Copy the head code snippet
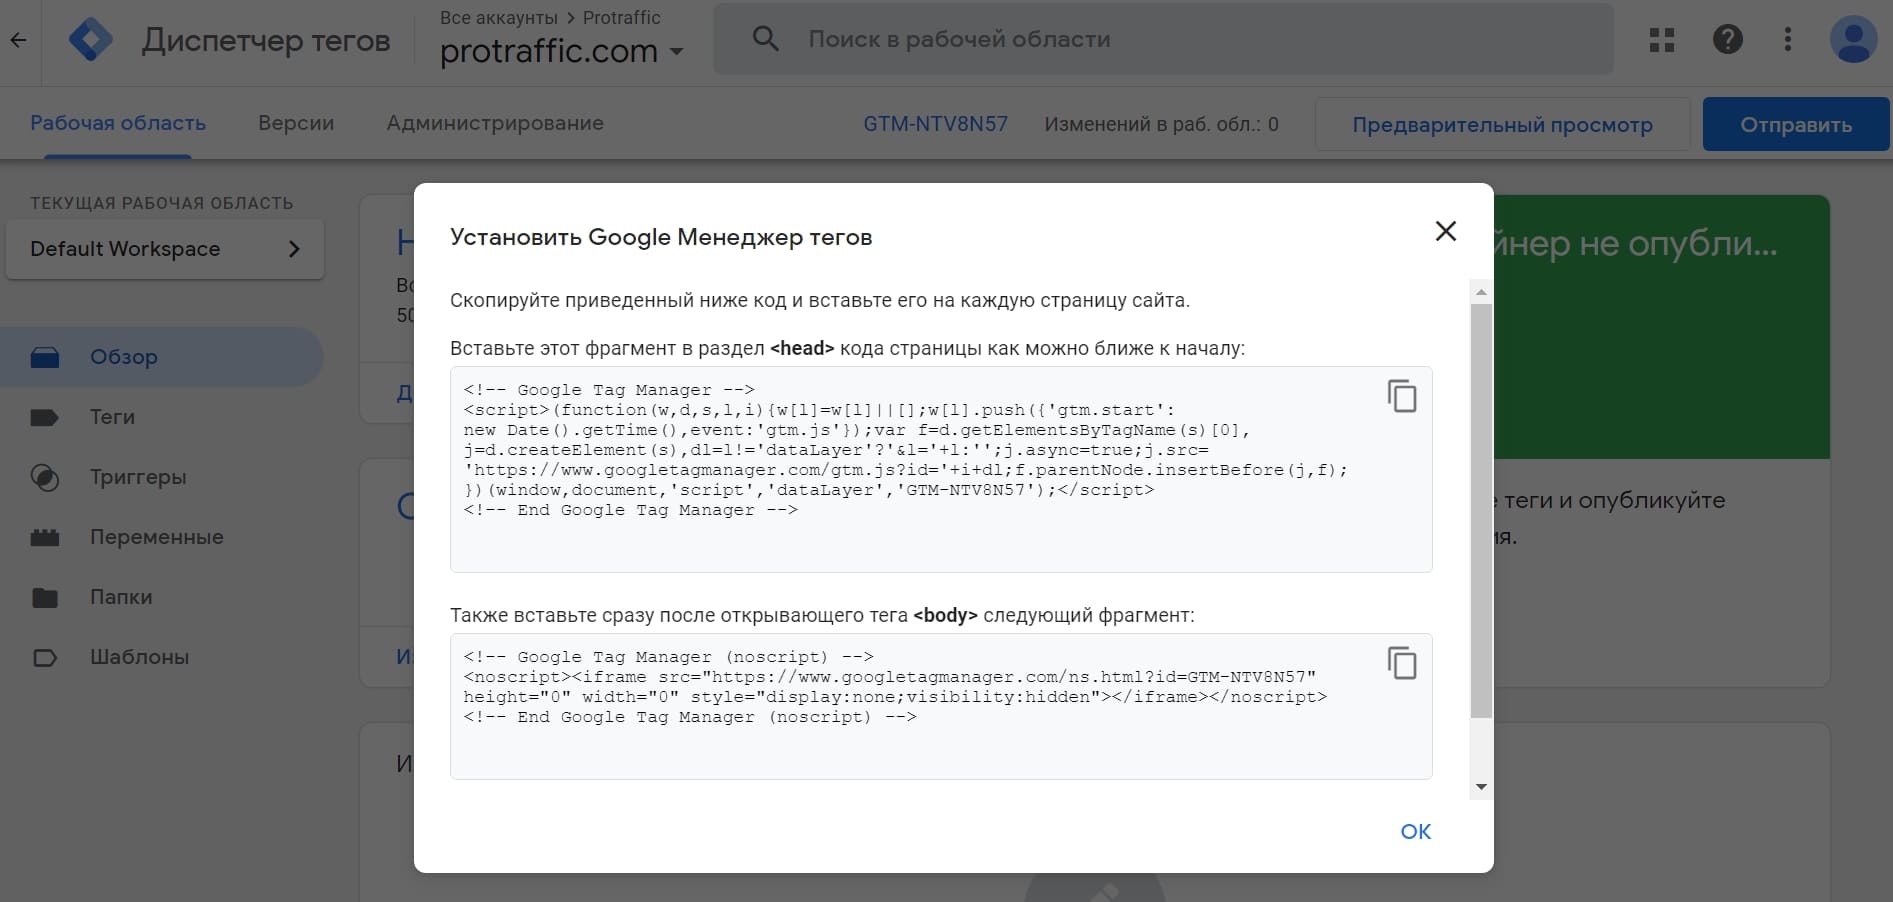Image resolution: width=1893 pixels, height=902 pixels. coord(1402,396)
